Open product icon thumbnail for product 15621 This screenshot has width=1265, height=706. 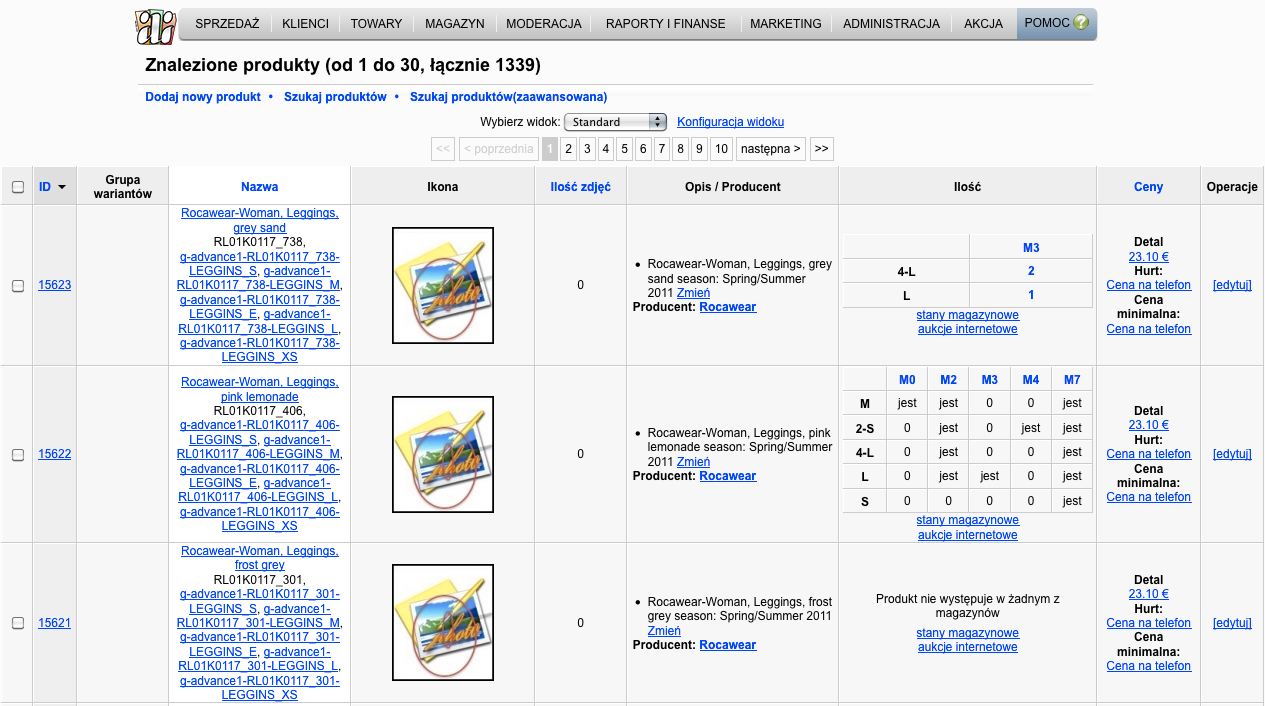coord(443,623)
